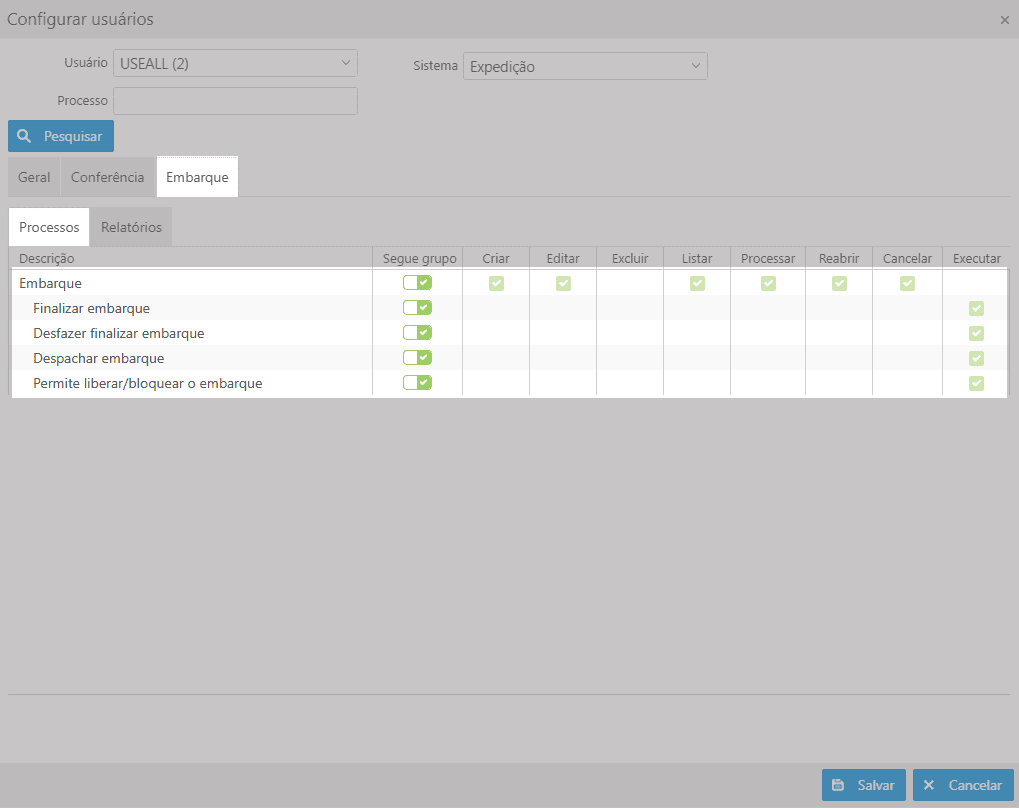The height and width of the screenshot is (808, 1019).
Task: Switch to the Geral tab
Action: pos(34,177)
